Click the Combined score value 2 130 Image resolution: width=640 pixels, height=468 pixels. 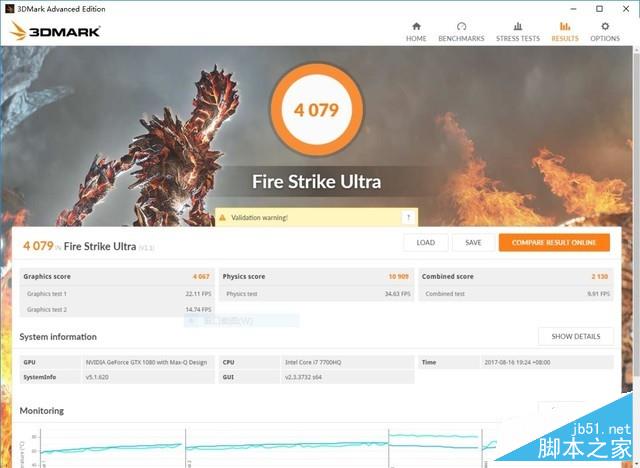(600, 276)
